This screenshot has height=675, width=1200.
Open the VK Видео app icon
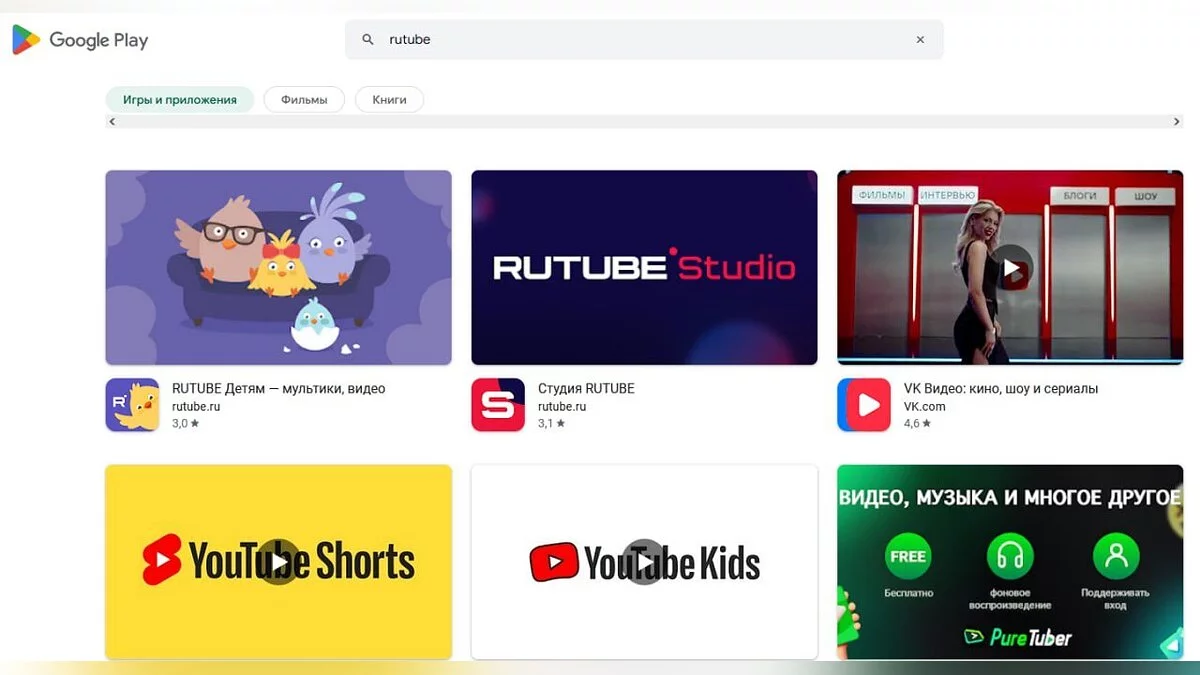tap(864, 405)
